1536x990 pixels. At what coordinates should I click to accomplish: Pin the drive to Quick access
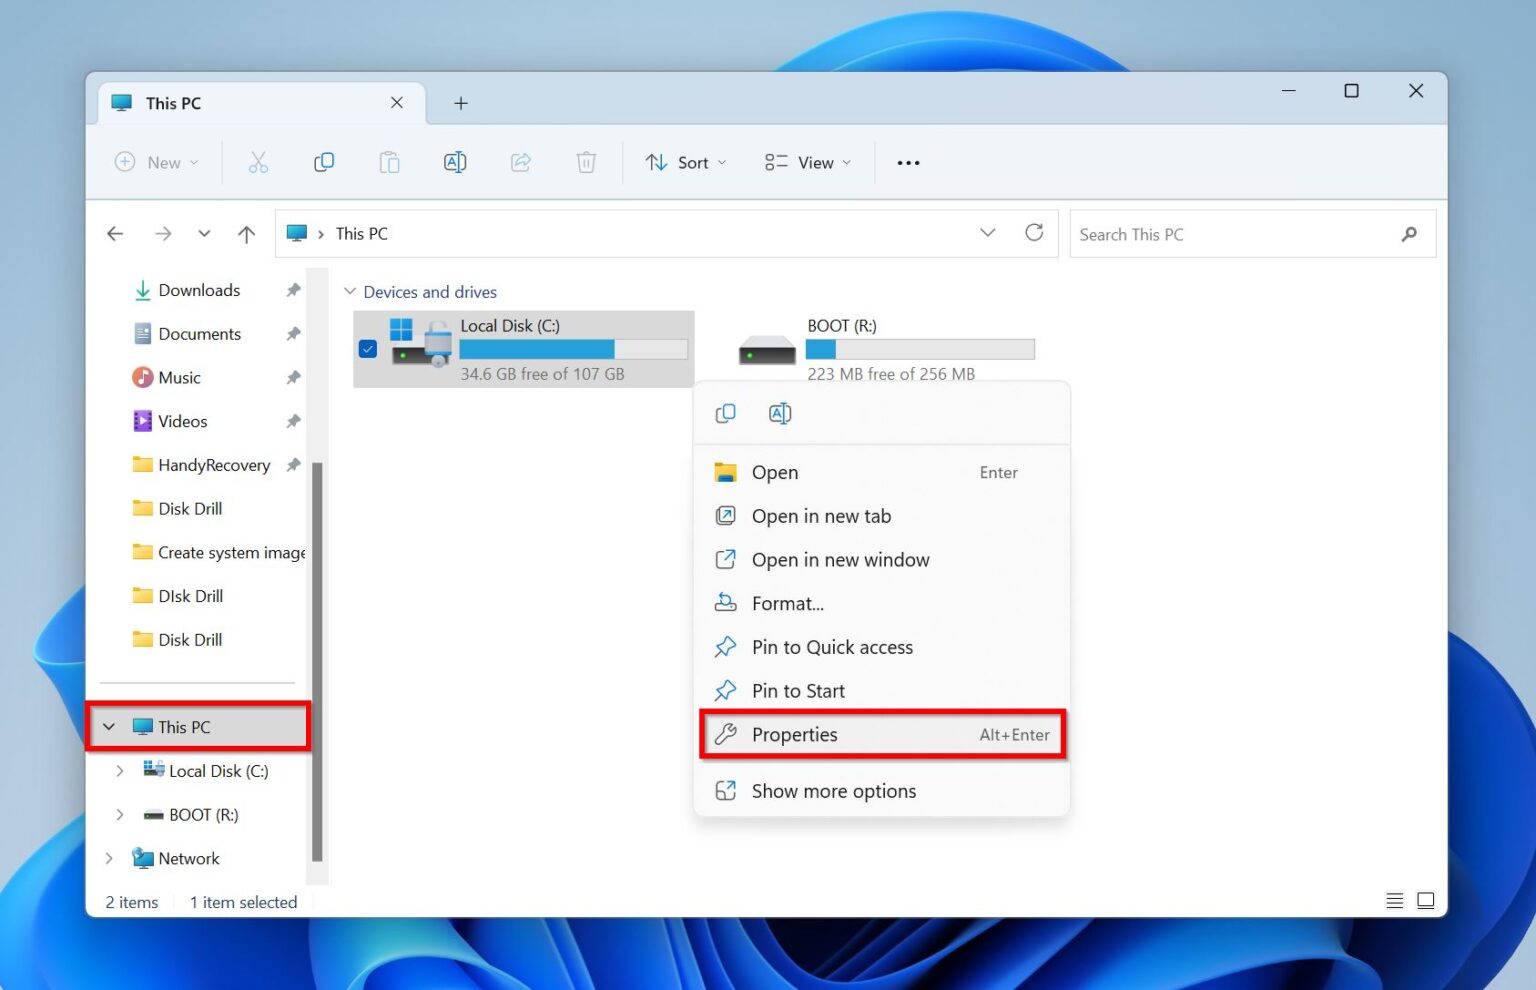click(832, 646)
